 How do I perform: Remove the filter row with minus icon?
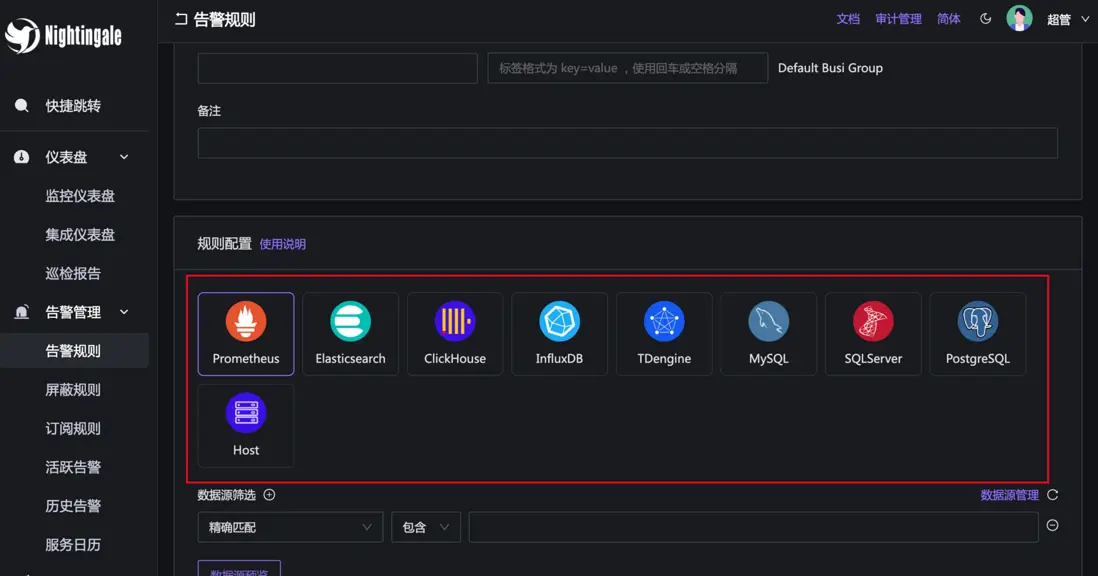pyautogui.click(x=1052, y=526)
